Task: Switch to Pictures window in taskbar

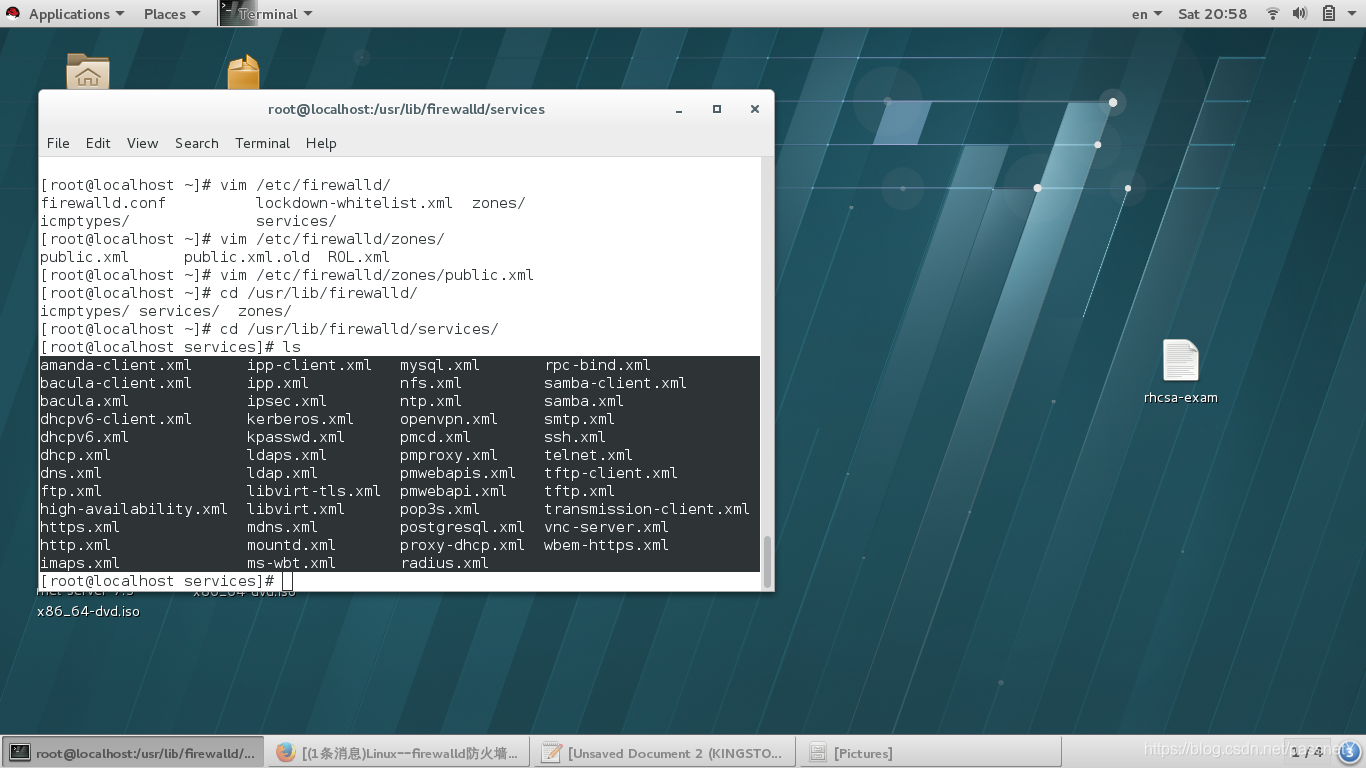Action: pos(931,753)
